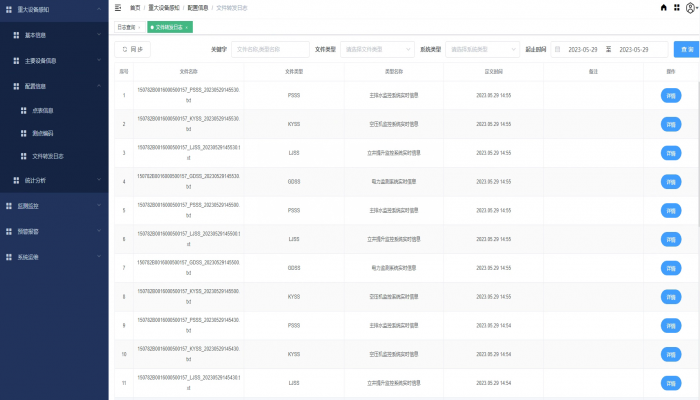The image size is (700, 400).
Task: Click the 首页 breadcrumb link
Action: pos(134,7)
